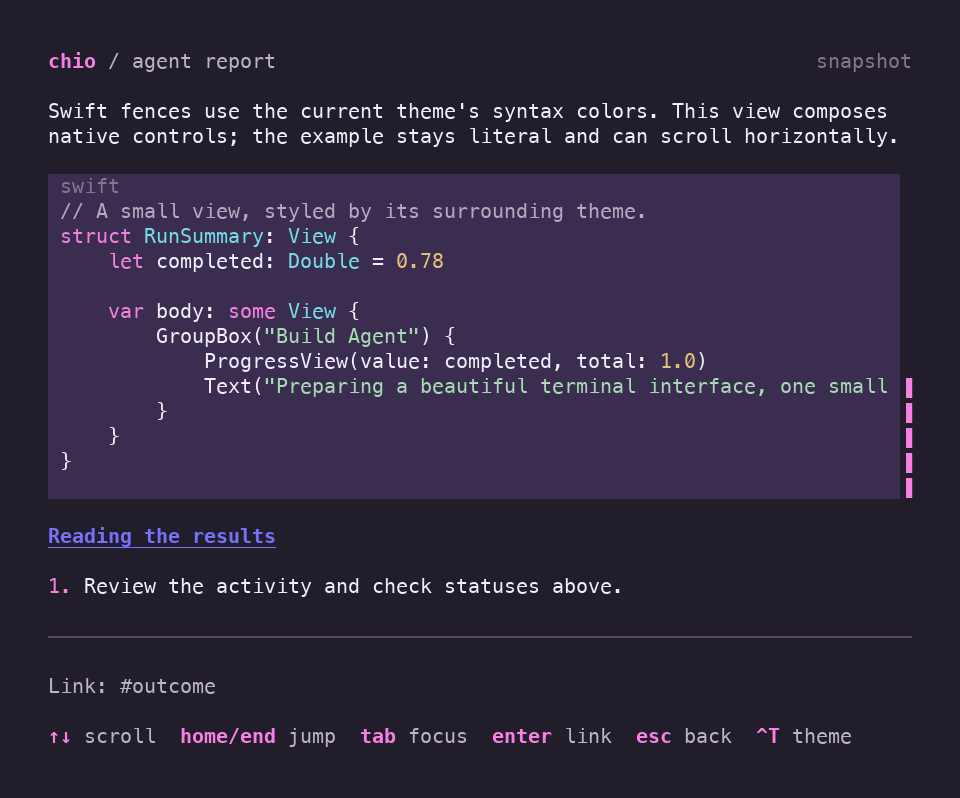Viewport: 960px width, 798px height.
Task: Click the "swift" language label of code fence
Action: pos(90,186)
